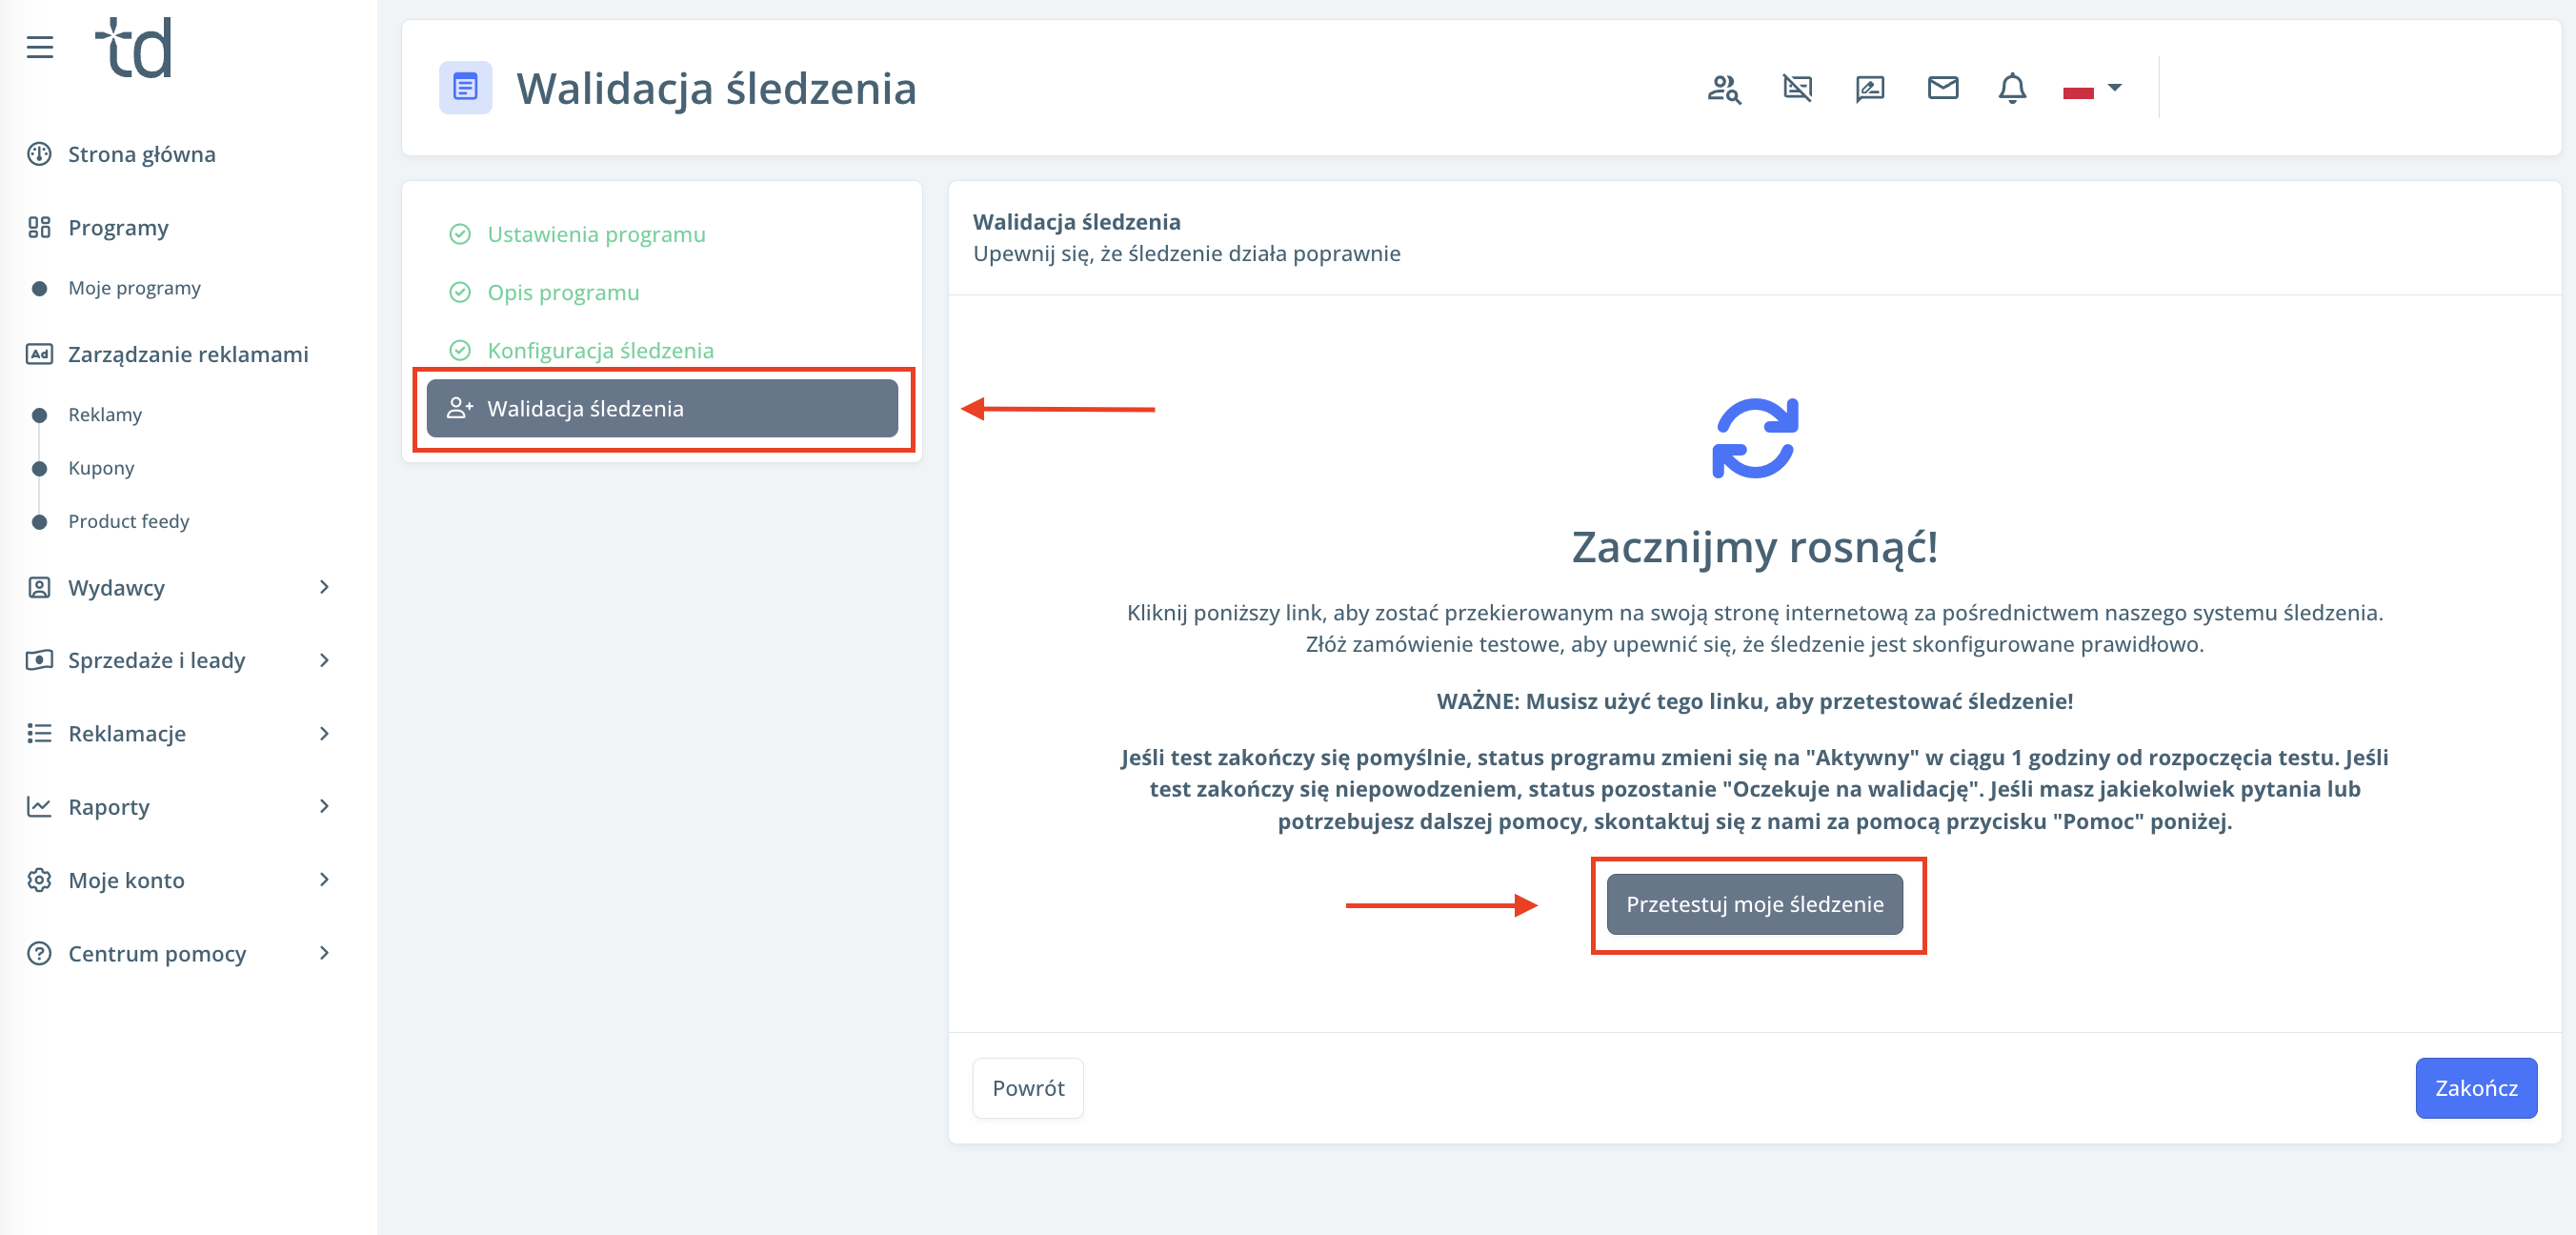Image resolution: width=2576 pixels, height=1235 pixels.
Task: Open the Product feedy submenu item
Action: [x=129, y=521]
